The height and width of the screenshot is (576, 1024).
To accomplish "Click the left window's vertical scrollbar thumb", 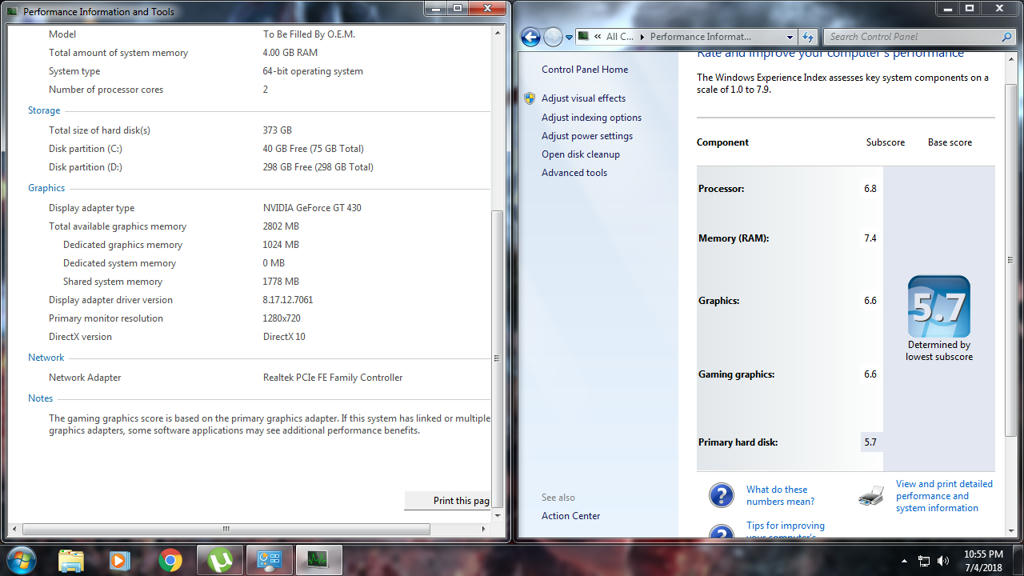I will [x=497, y=357].
